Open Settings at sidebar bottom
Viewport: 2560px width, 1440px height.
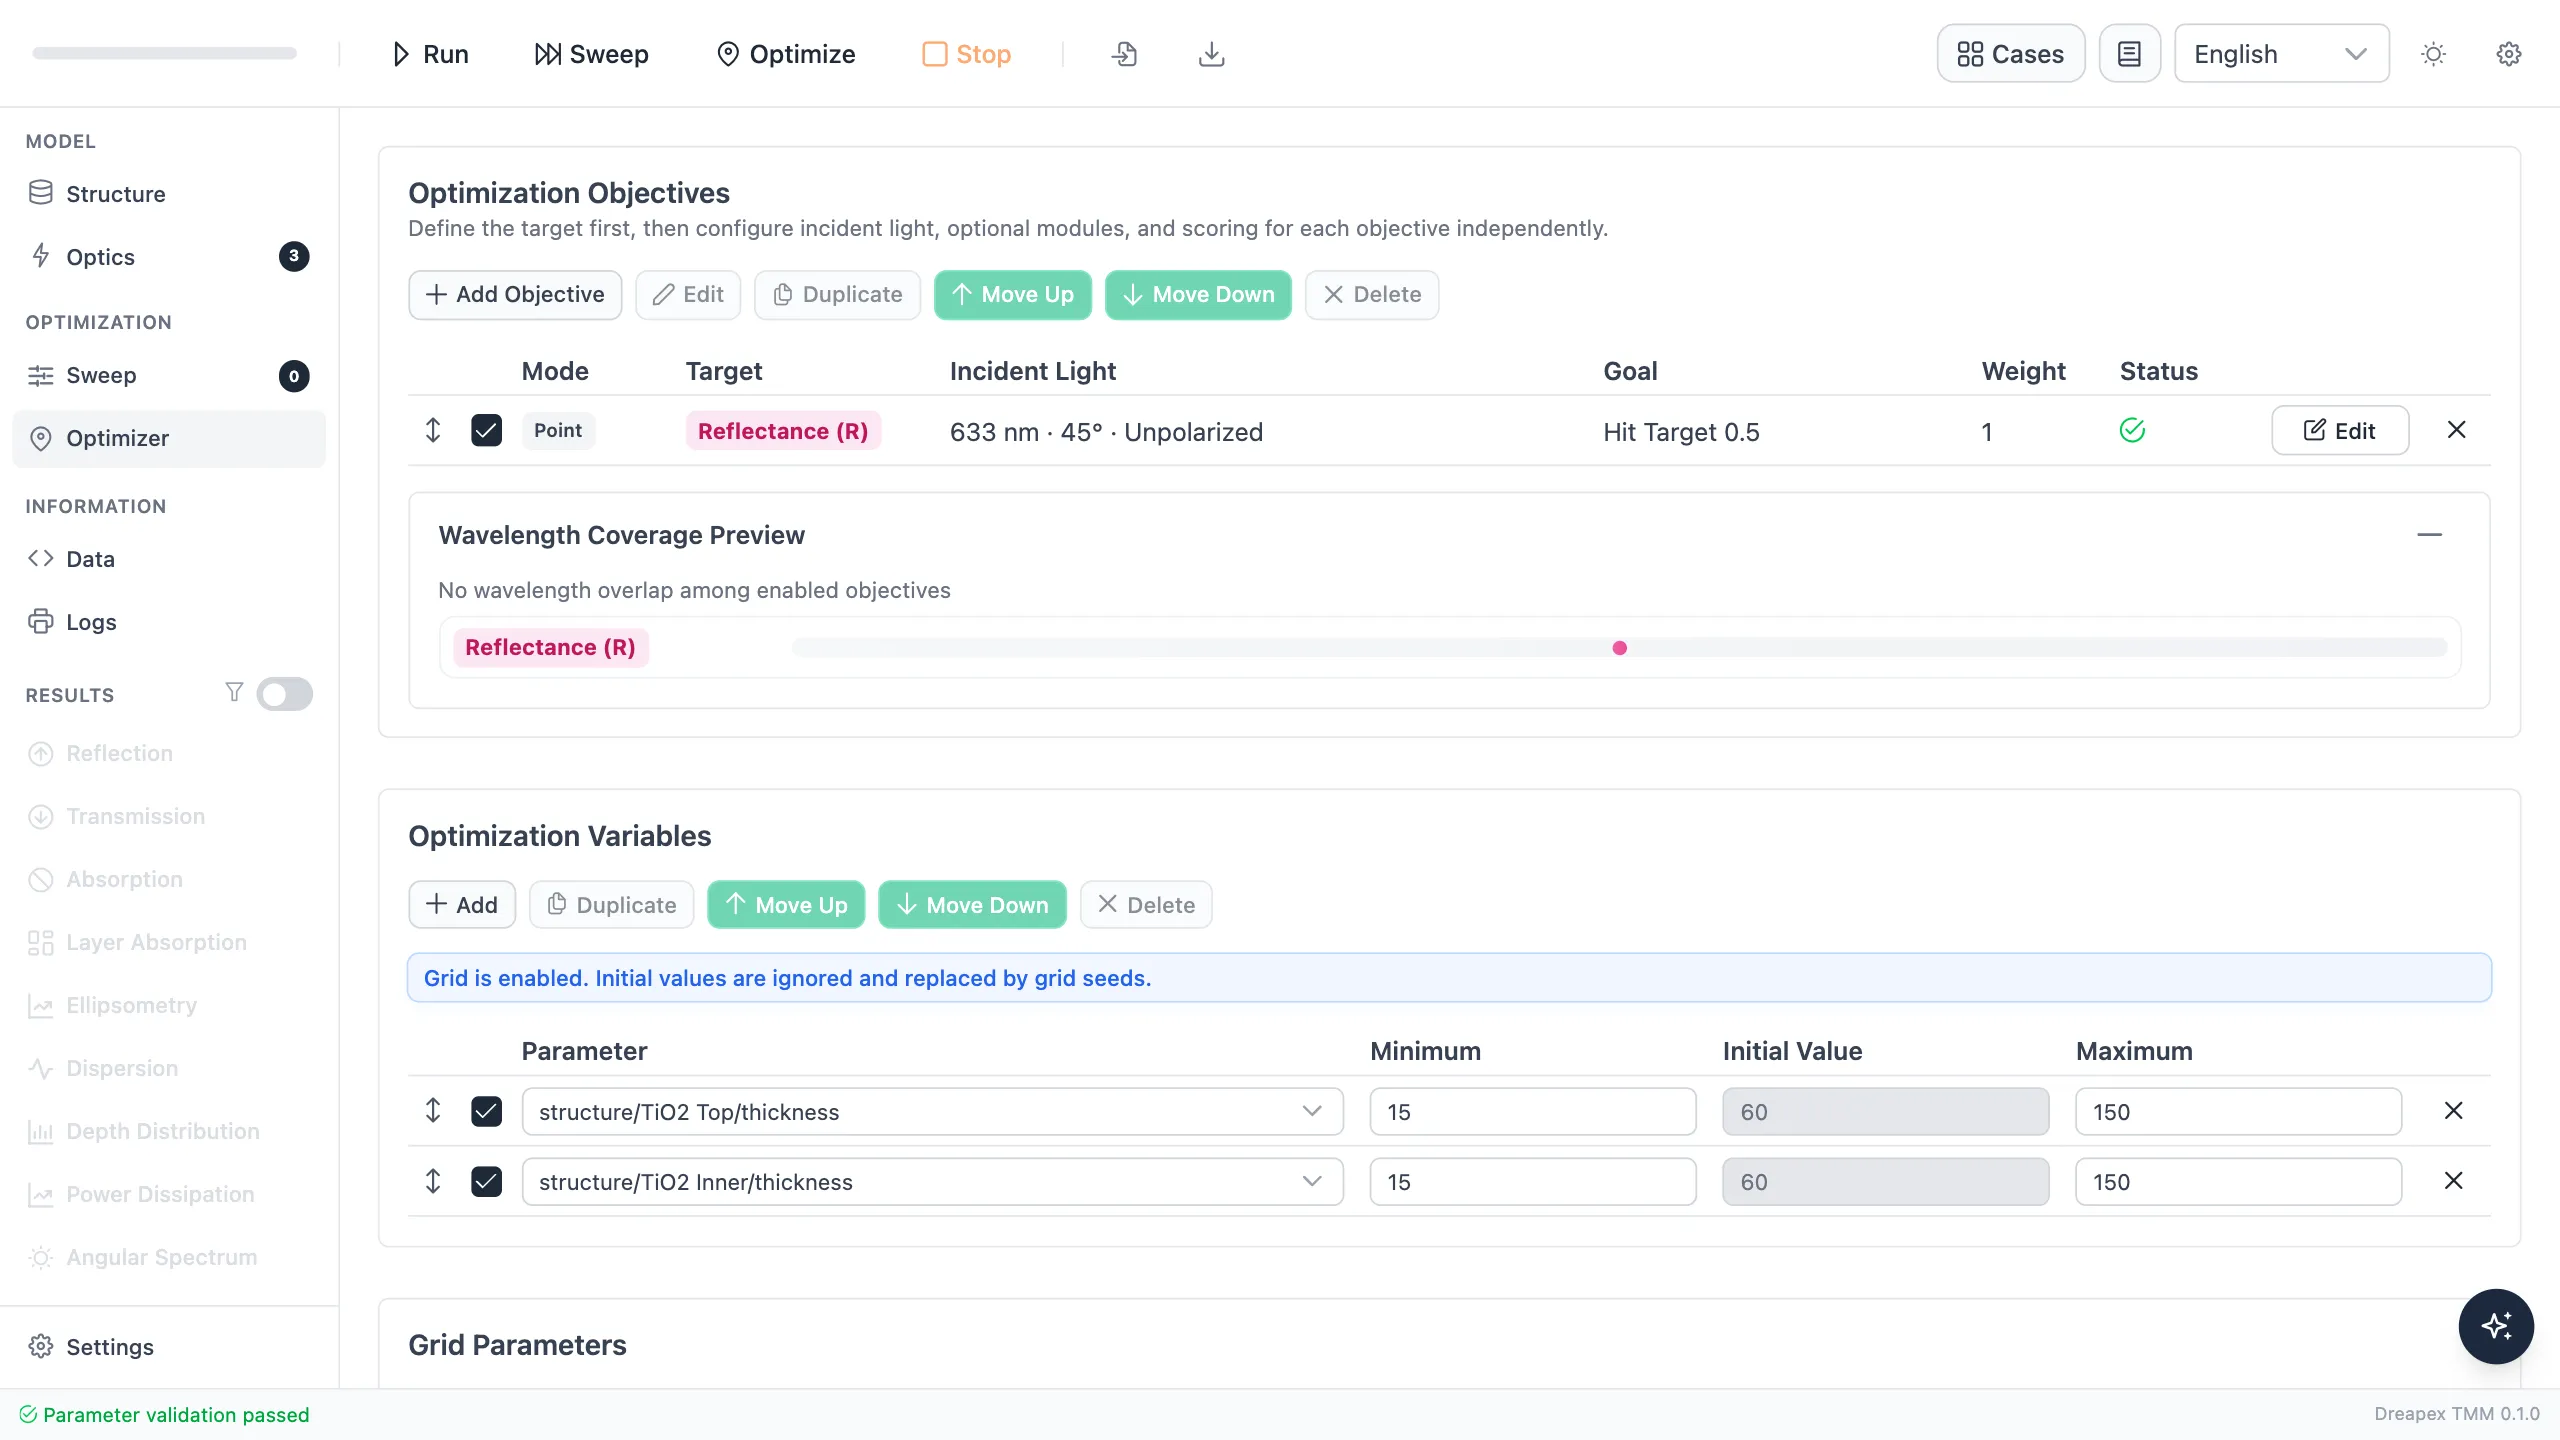pos(169,1347)
